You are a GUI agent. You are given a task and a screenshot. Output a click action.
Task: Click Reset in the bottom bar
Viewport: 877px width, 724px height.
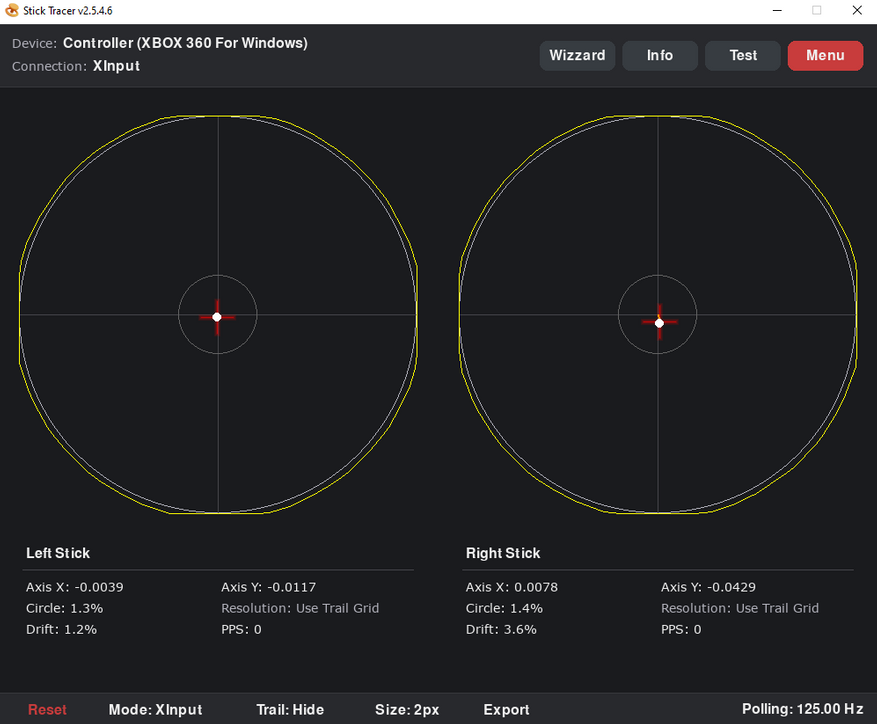coord(48,709)
